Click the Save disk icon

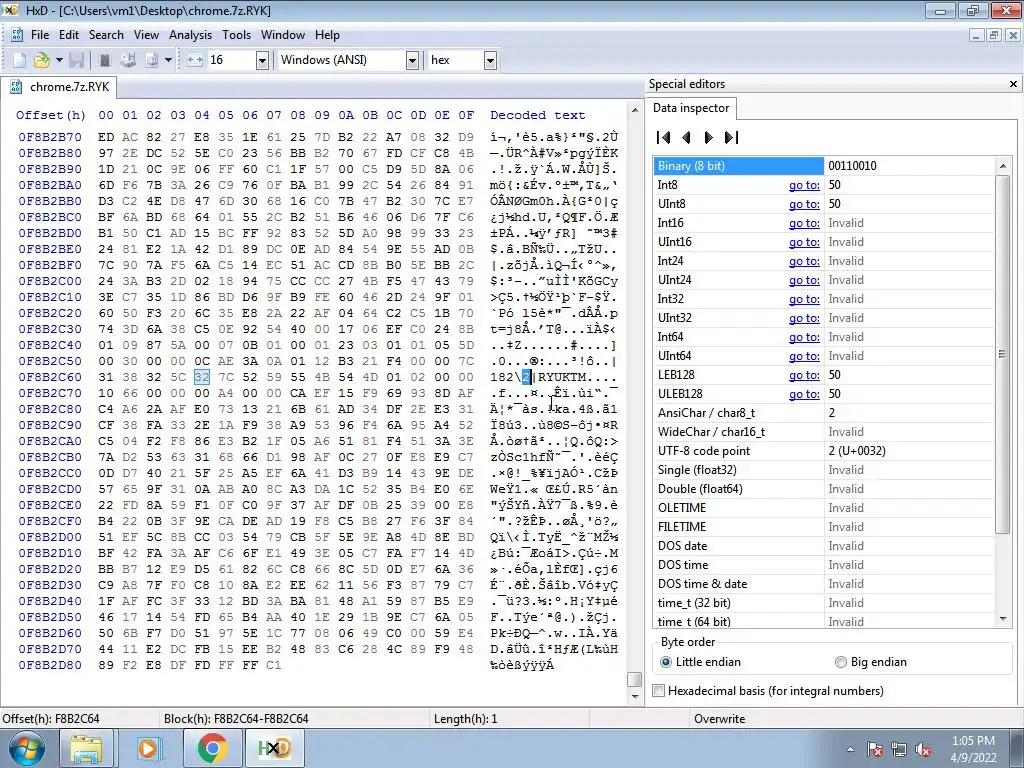[76, 60]
